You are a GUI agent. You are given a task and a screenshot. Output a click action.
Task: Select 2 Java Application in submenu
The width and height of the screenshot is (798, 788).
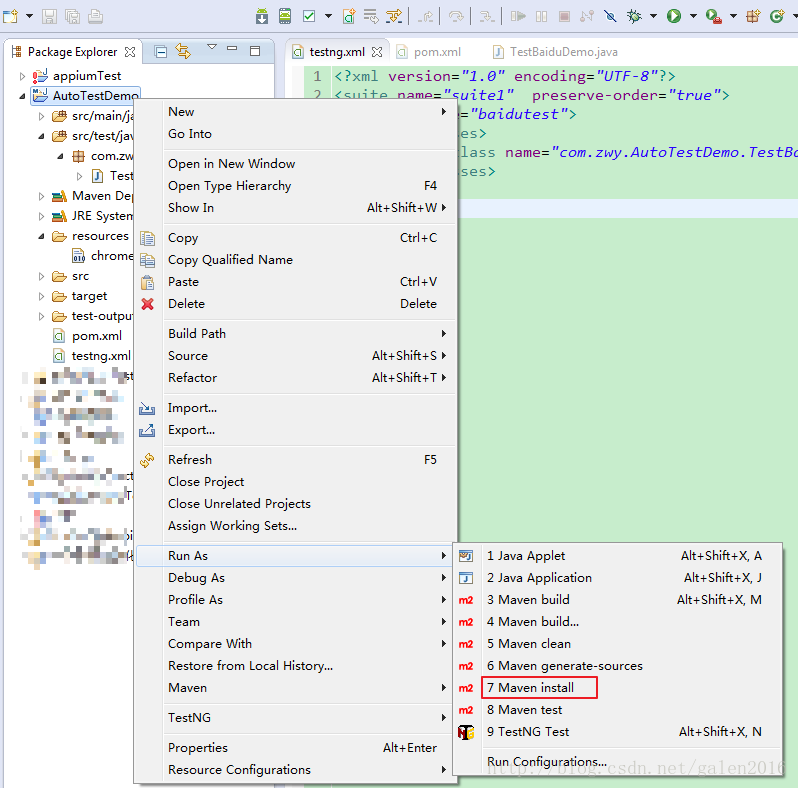(x=617, y=578)
